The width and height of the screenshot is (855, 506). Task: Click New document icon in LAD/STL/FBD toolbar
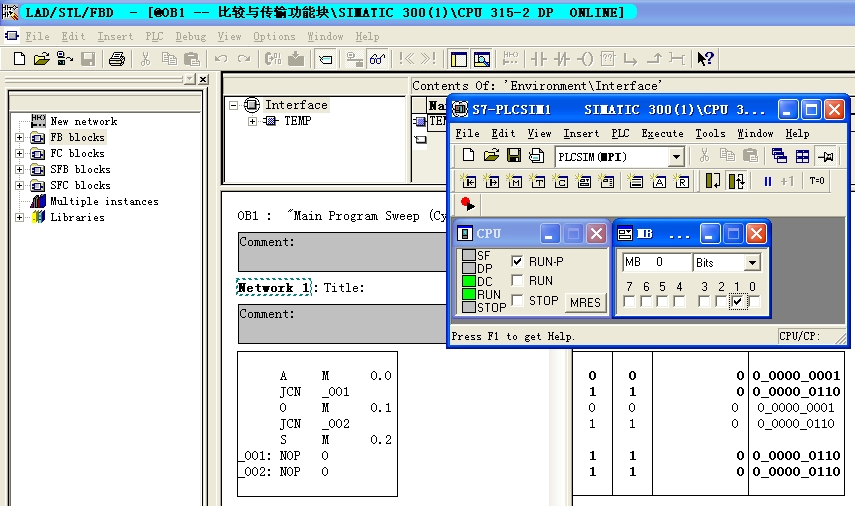click(19, 58)
